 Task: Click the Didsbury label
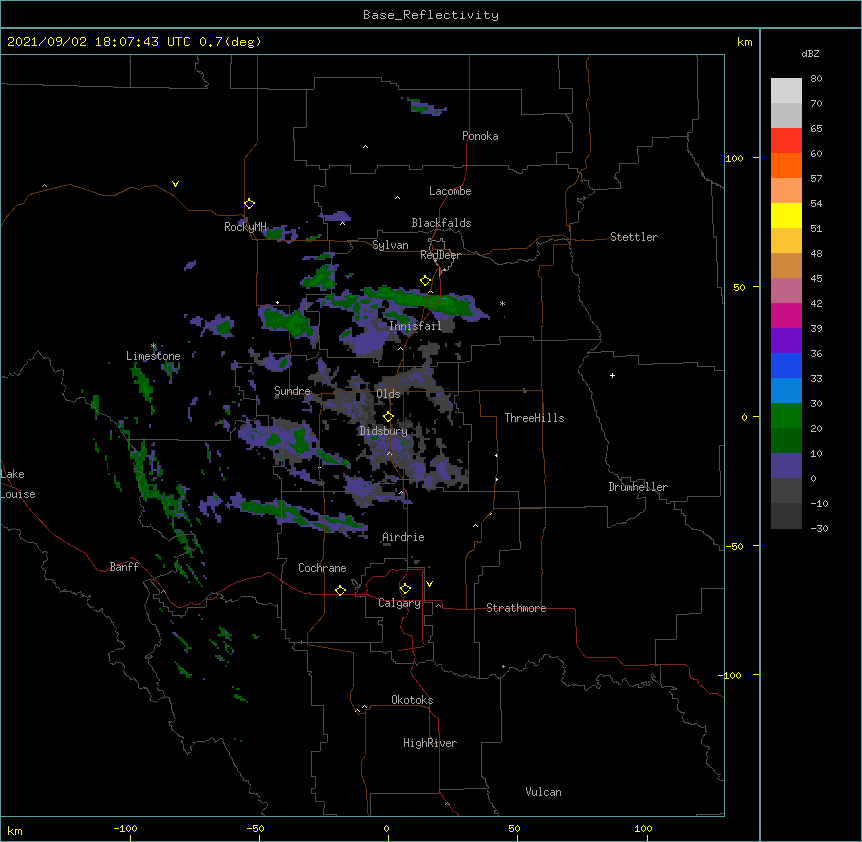coord(383,431)
